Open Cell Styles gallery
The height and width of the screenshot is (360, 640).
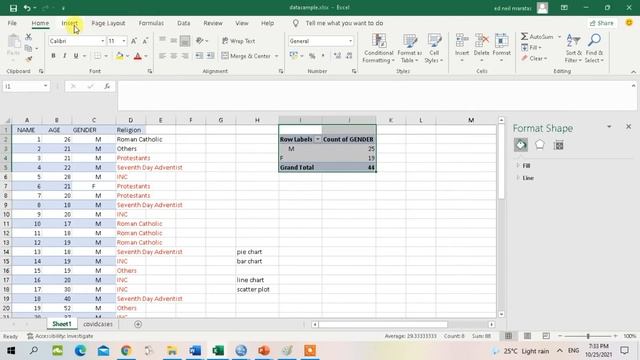(434, 49)
